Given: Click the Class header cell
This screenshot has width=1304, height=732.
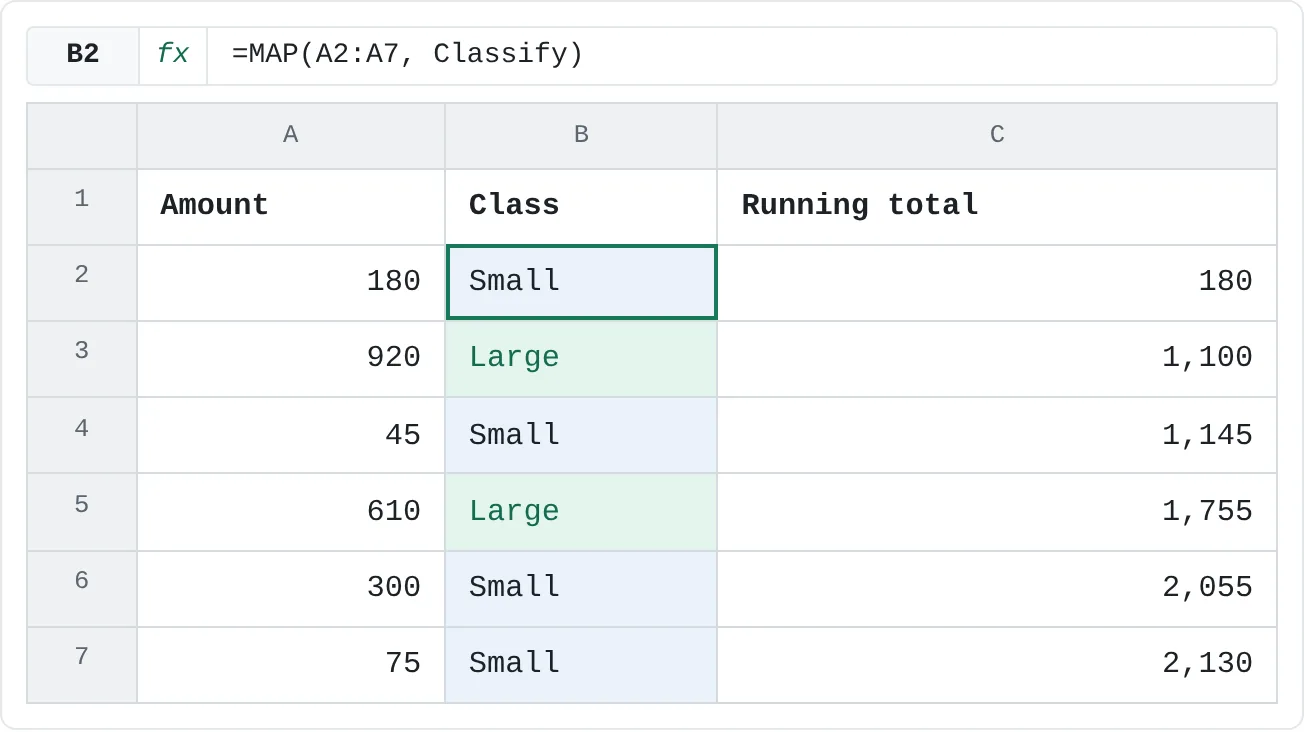Looking at the screenshot, I should pos(581,206).
